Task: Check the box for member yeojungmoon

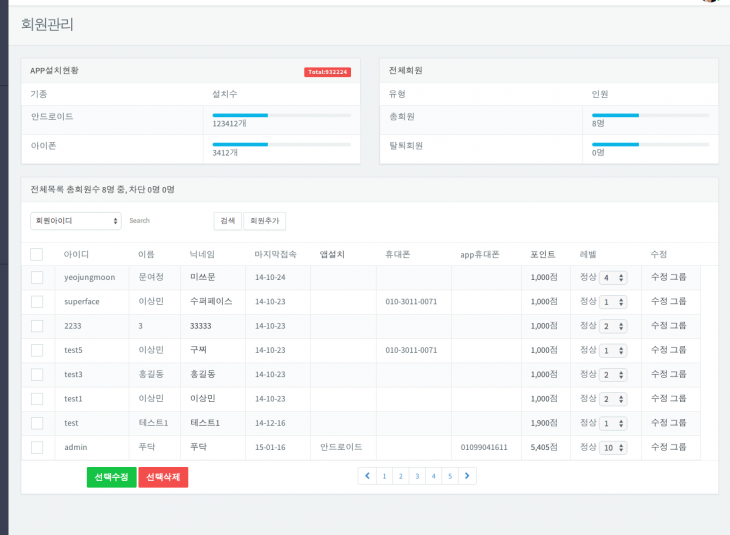Action: coord(37,277)
